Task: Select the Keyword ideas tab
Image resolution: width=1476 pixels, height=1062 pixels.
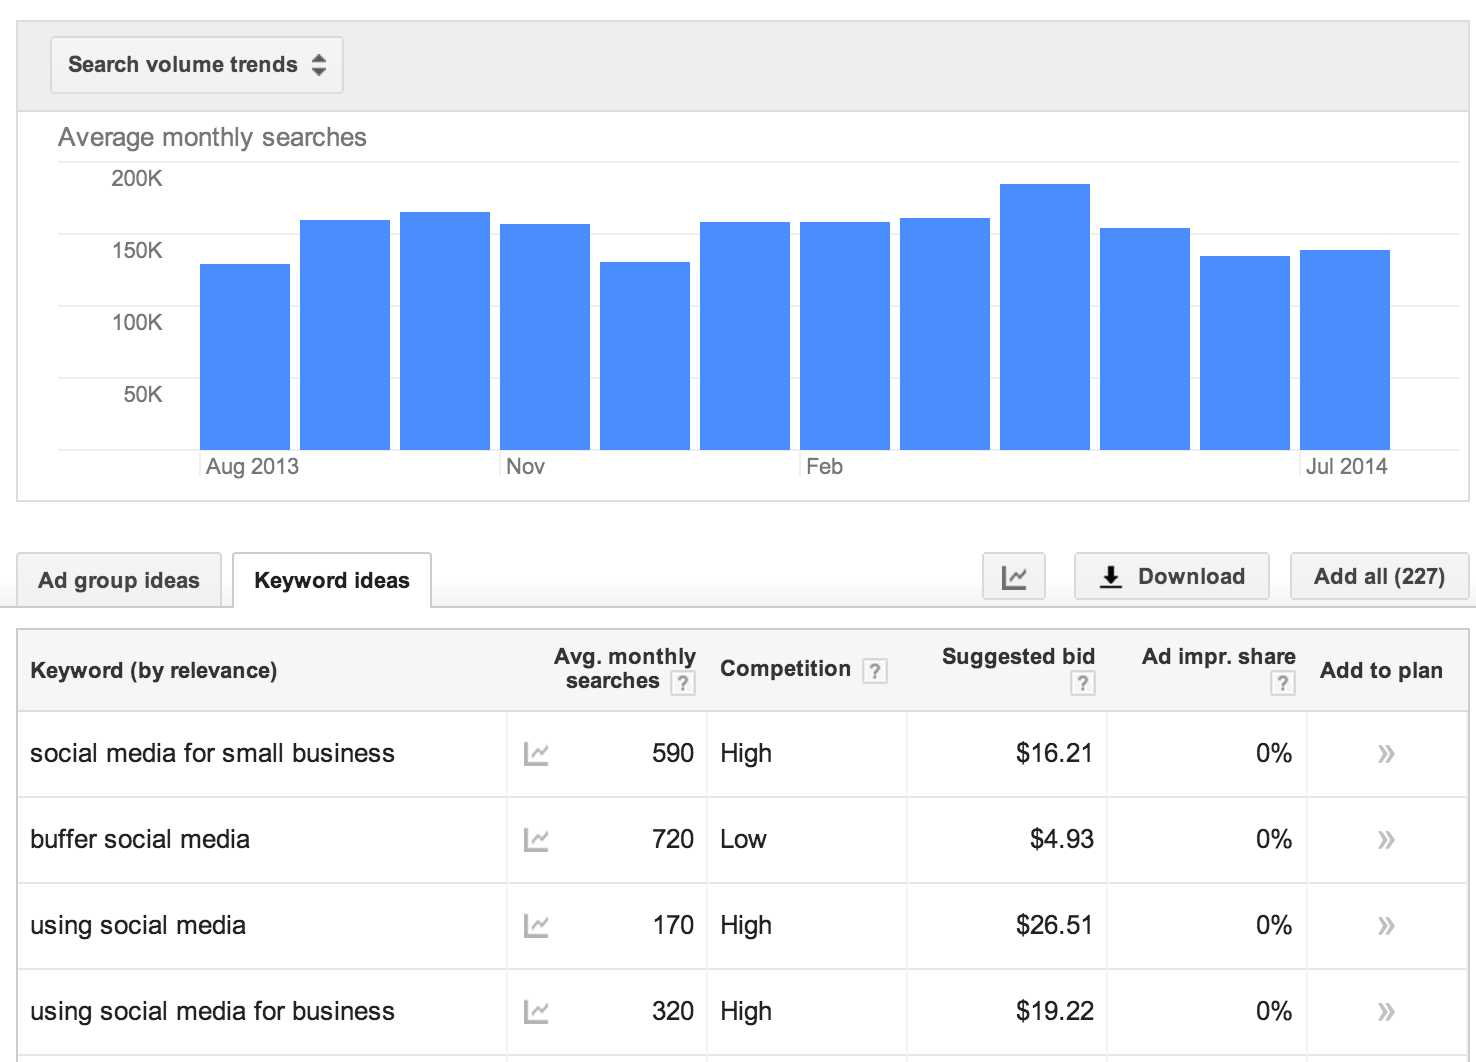Action: 332,580
